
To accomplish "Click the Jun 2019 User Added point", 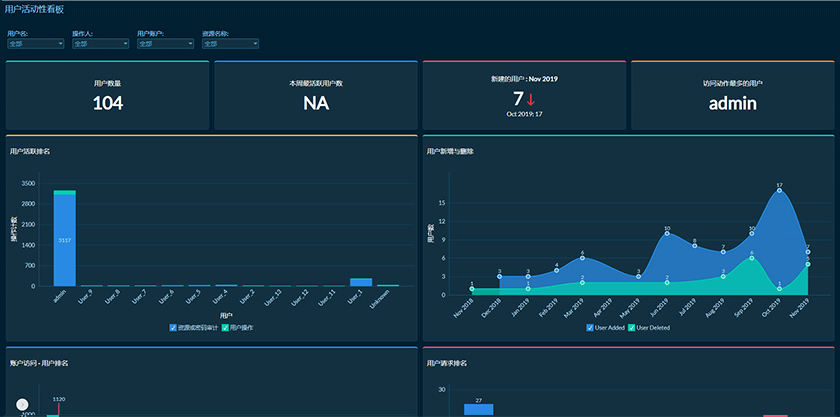I will [667, 233].
